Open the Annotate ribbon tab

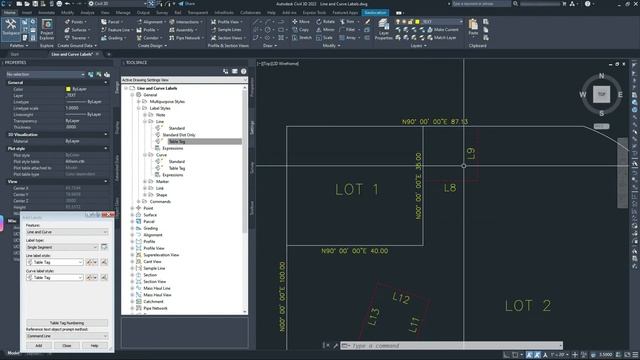pos(46,13)
